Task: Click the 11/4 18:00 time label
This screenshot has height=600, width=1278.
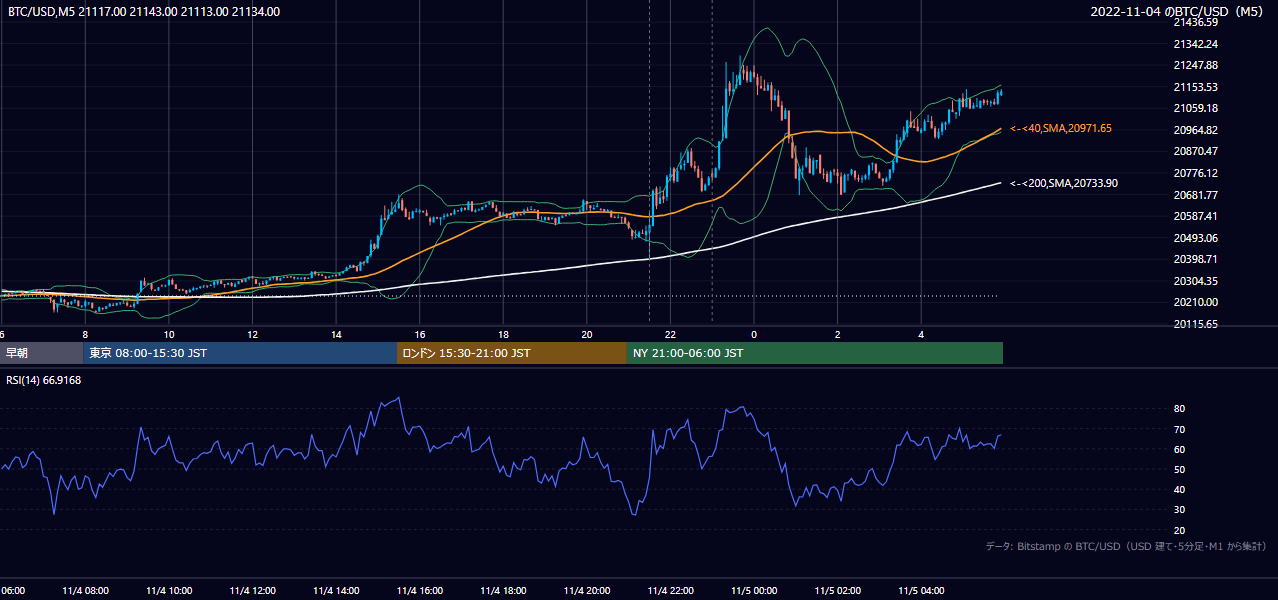Action: tap(503, 591)
